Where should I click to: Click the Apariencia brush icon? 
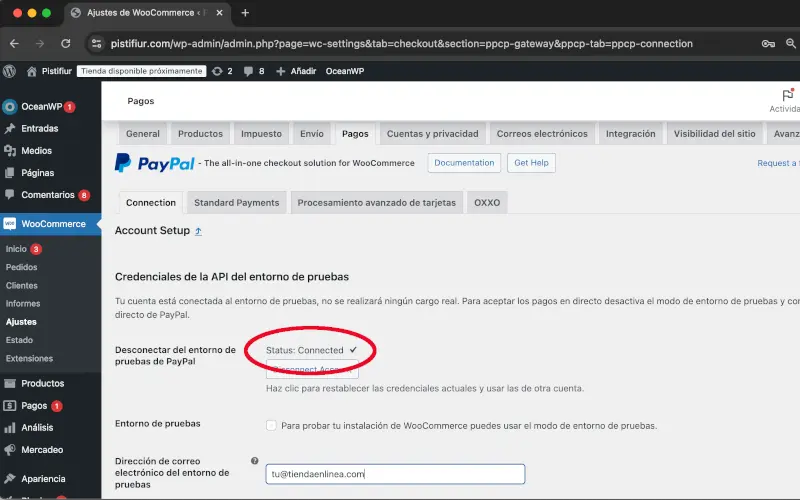point(10,479)
